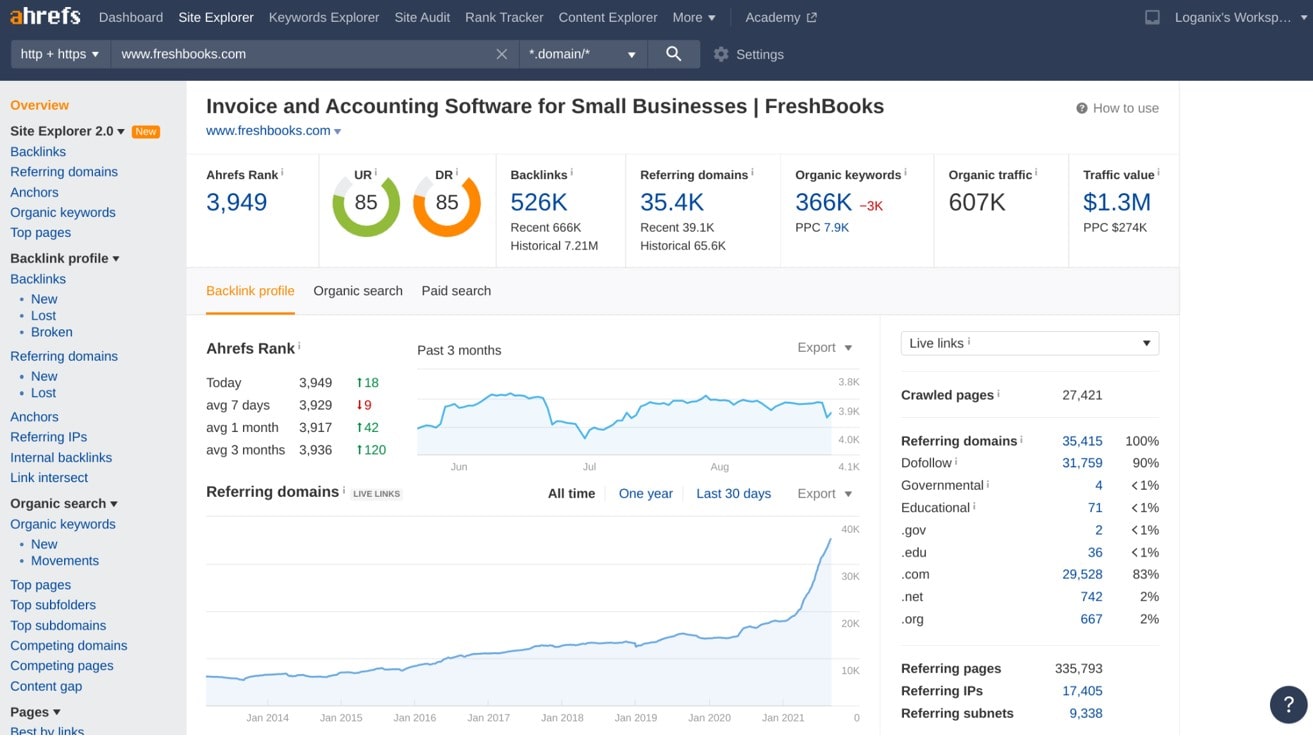Image resolution: width=1313 pixels, height=740 pixels.
Task: Switch to Organic search tab
Action: pyautogui.click(x=358, y=291)
